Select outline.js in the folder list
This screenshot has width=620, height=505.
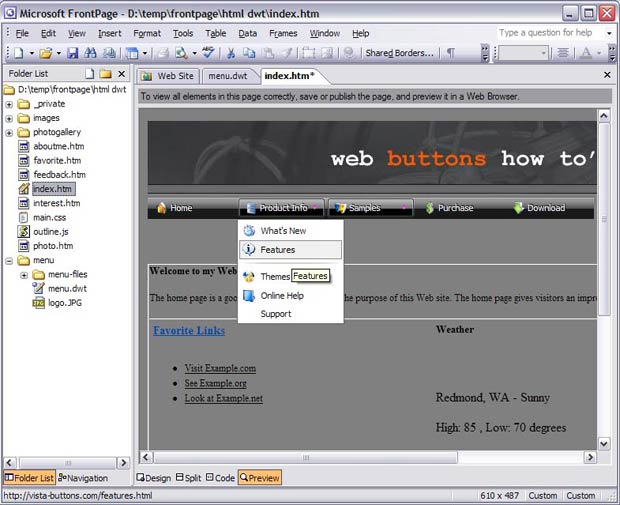(x=51, y=232)
